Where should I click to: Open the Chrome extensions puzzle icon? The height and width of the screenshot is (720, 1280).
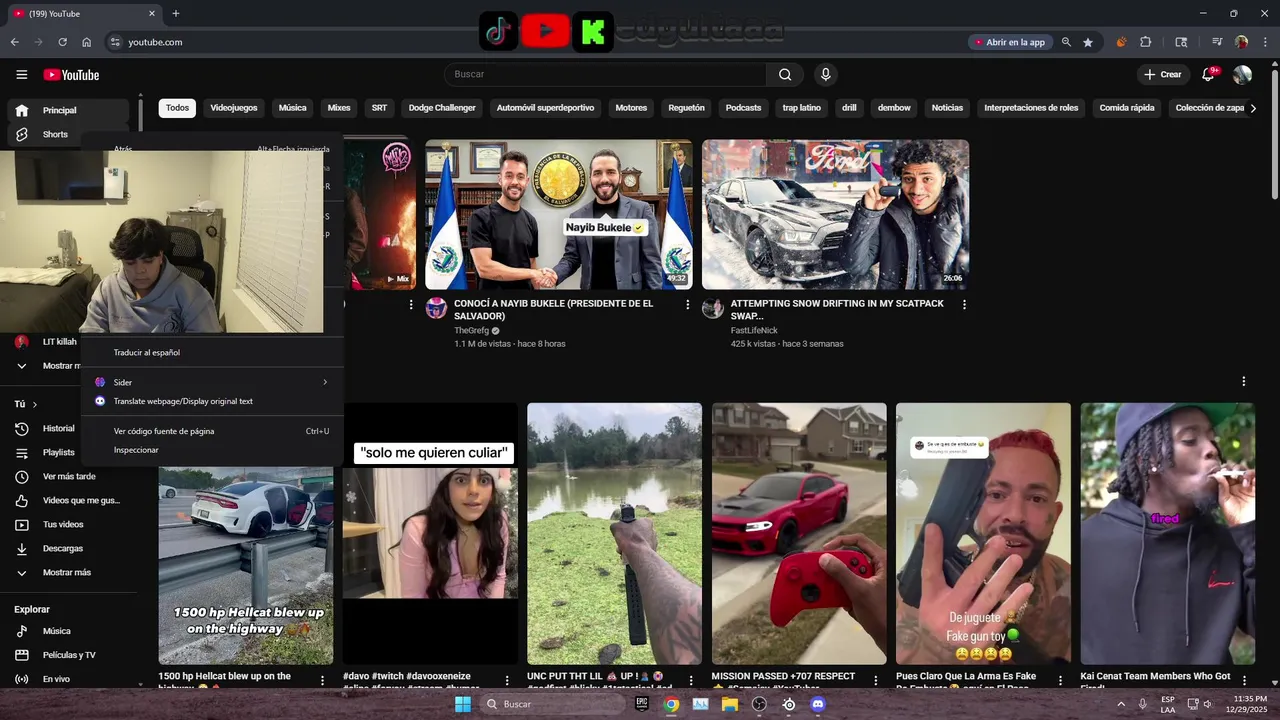1146,42
